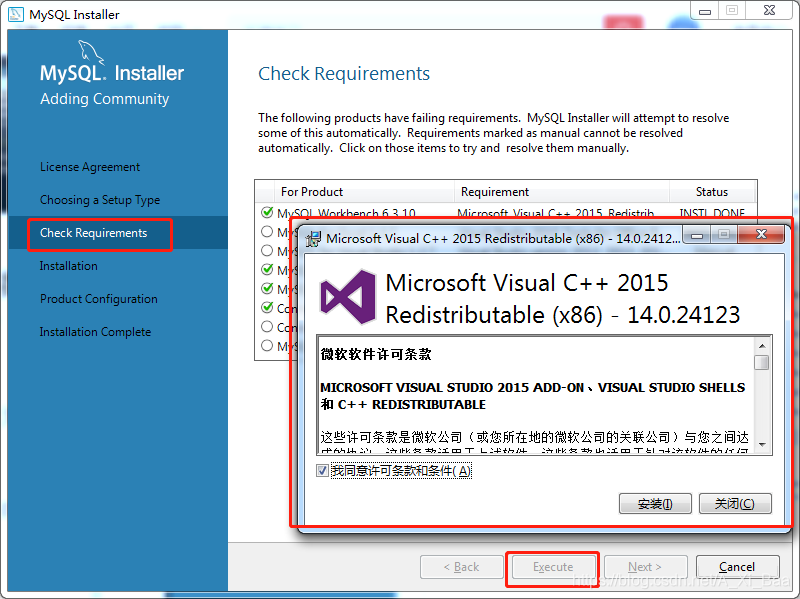
Task: Minimize the MySQL Installer window
Action: coord(705,11)
